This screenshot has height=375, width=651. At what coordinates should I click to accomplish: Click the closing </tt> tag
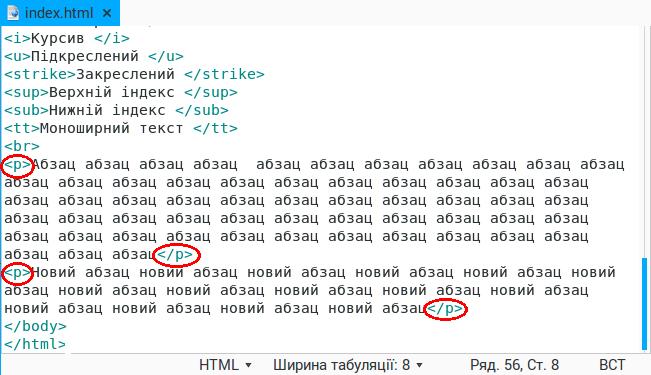tap(215, 128)
